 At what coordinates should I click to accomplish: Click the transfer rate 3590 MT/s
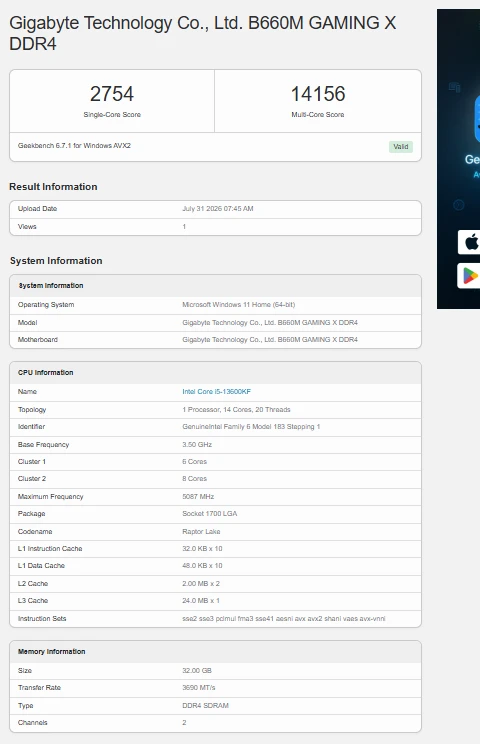pyautogui.click(x=199, y=688)
